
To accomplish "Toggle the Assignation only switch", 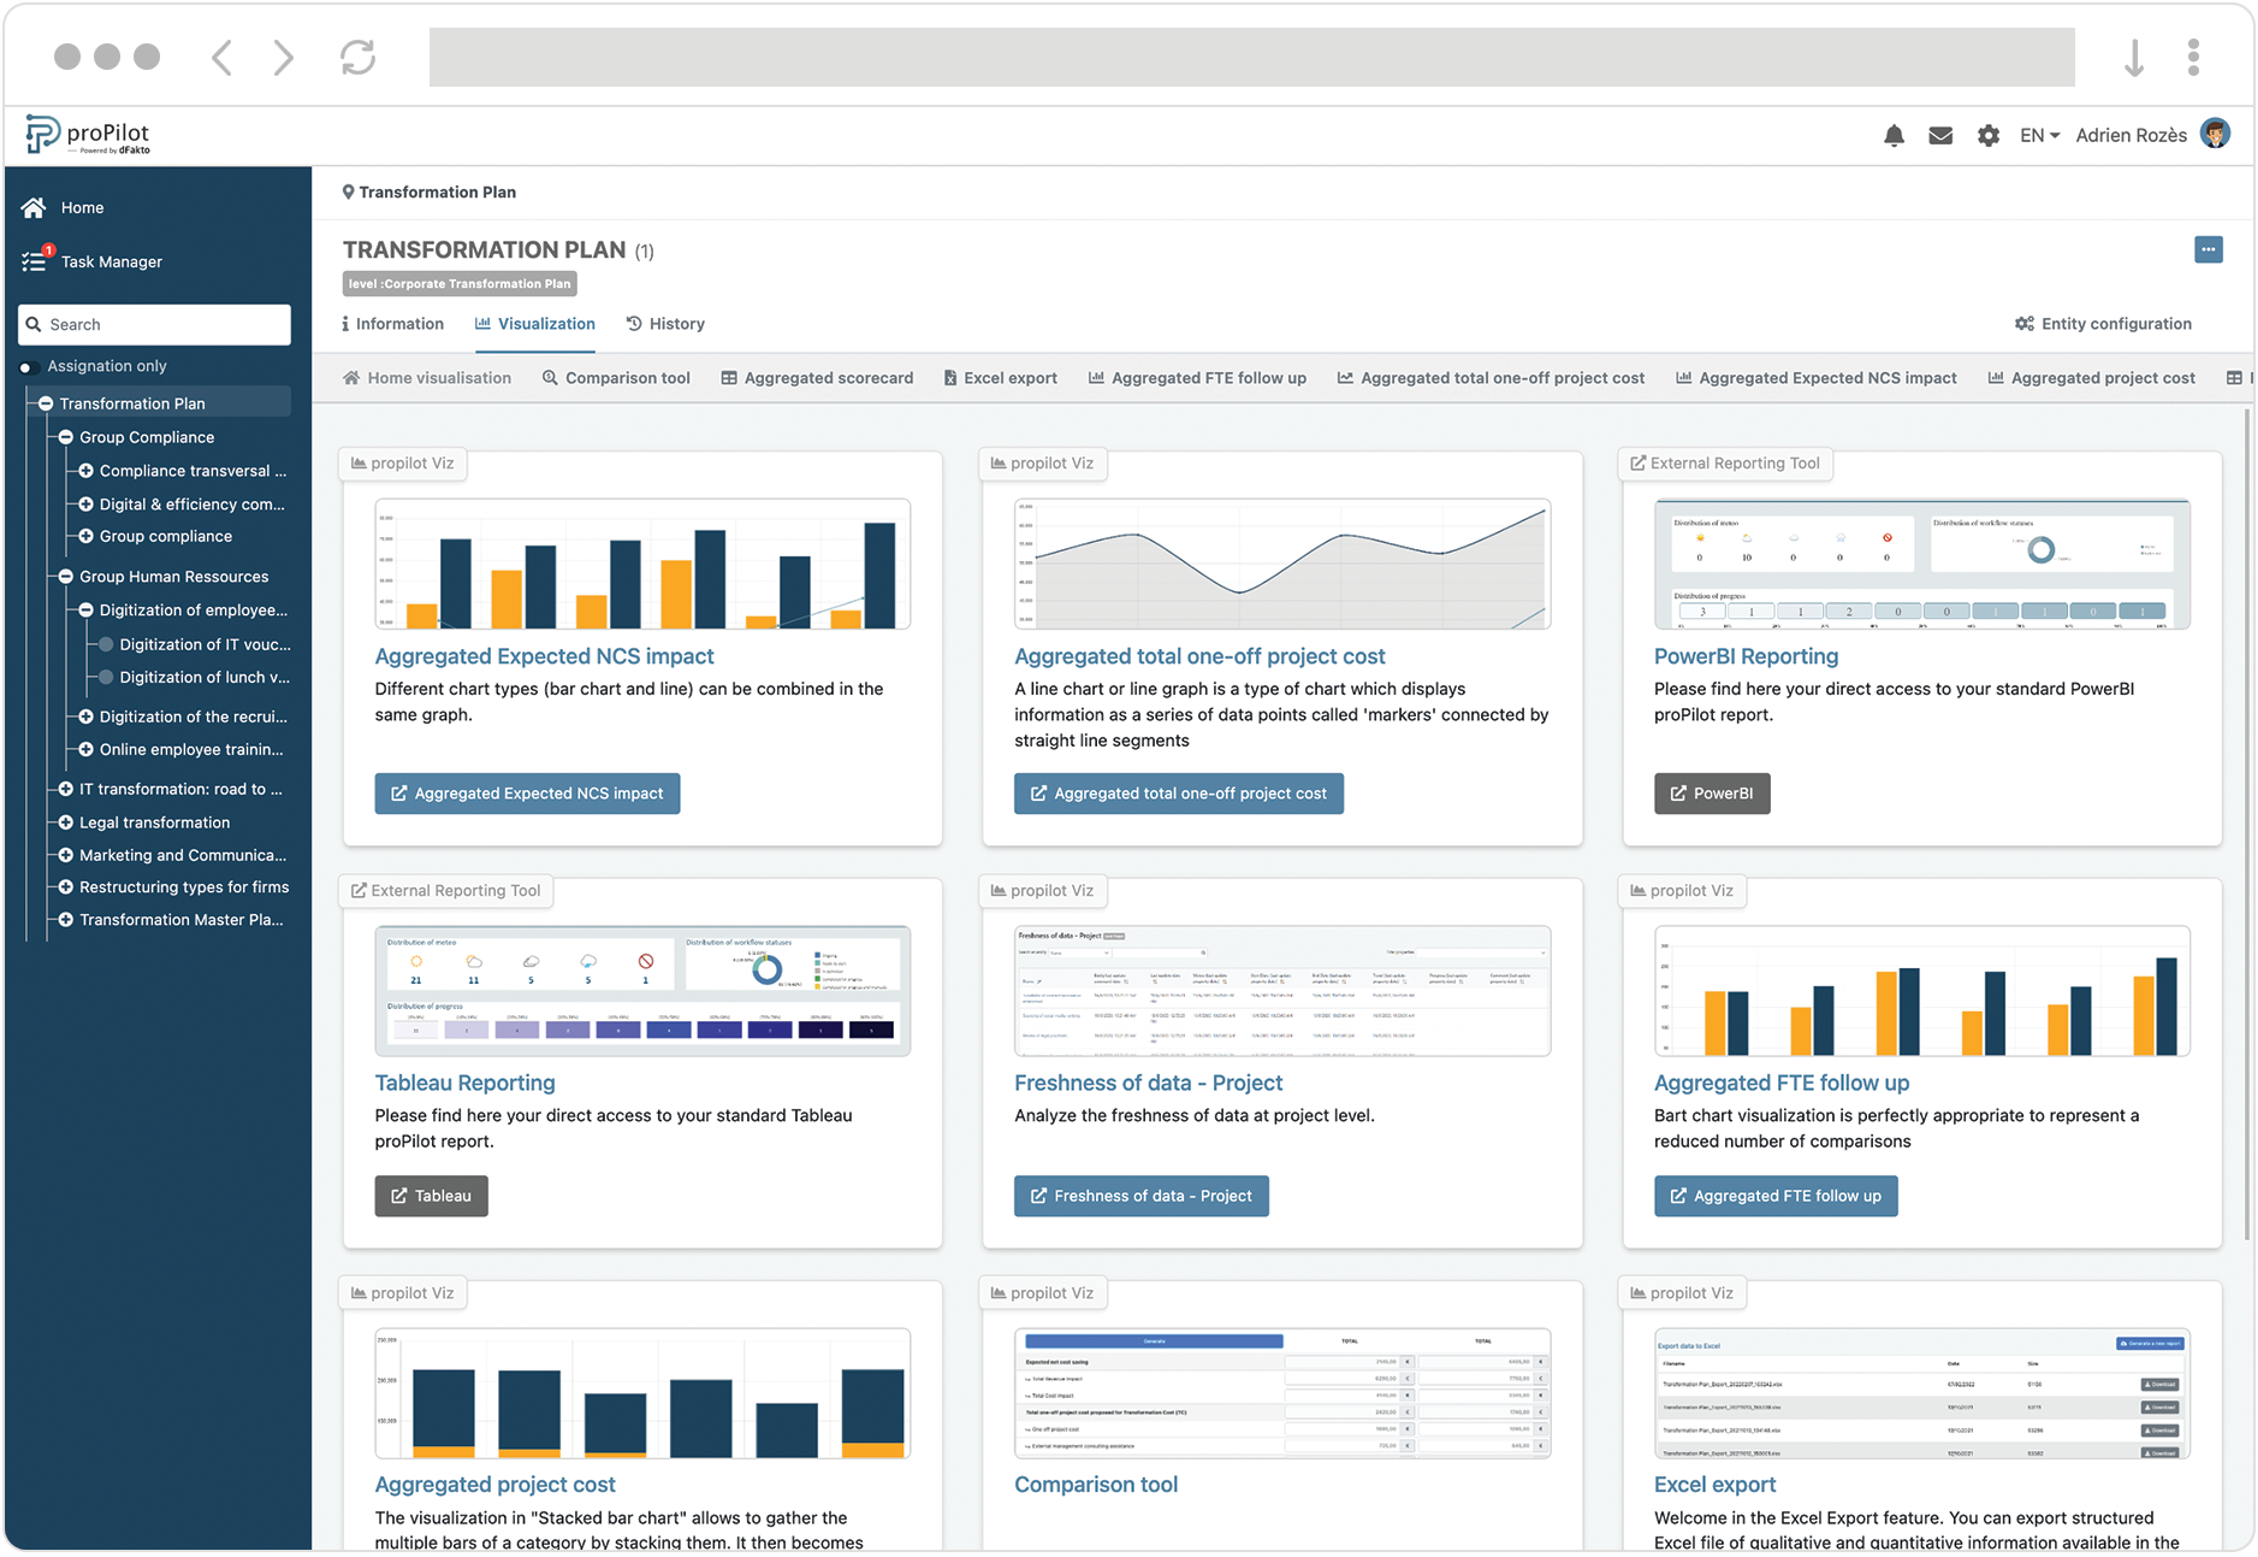I will tap(28, 367).
